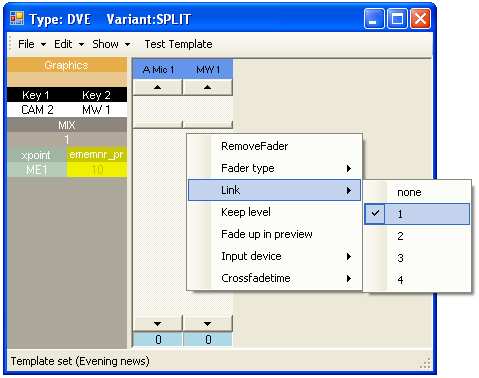Minimize the DVE template window

374,19
